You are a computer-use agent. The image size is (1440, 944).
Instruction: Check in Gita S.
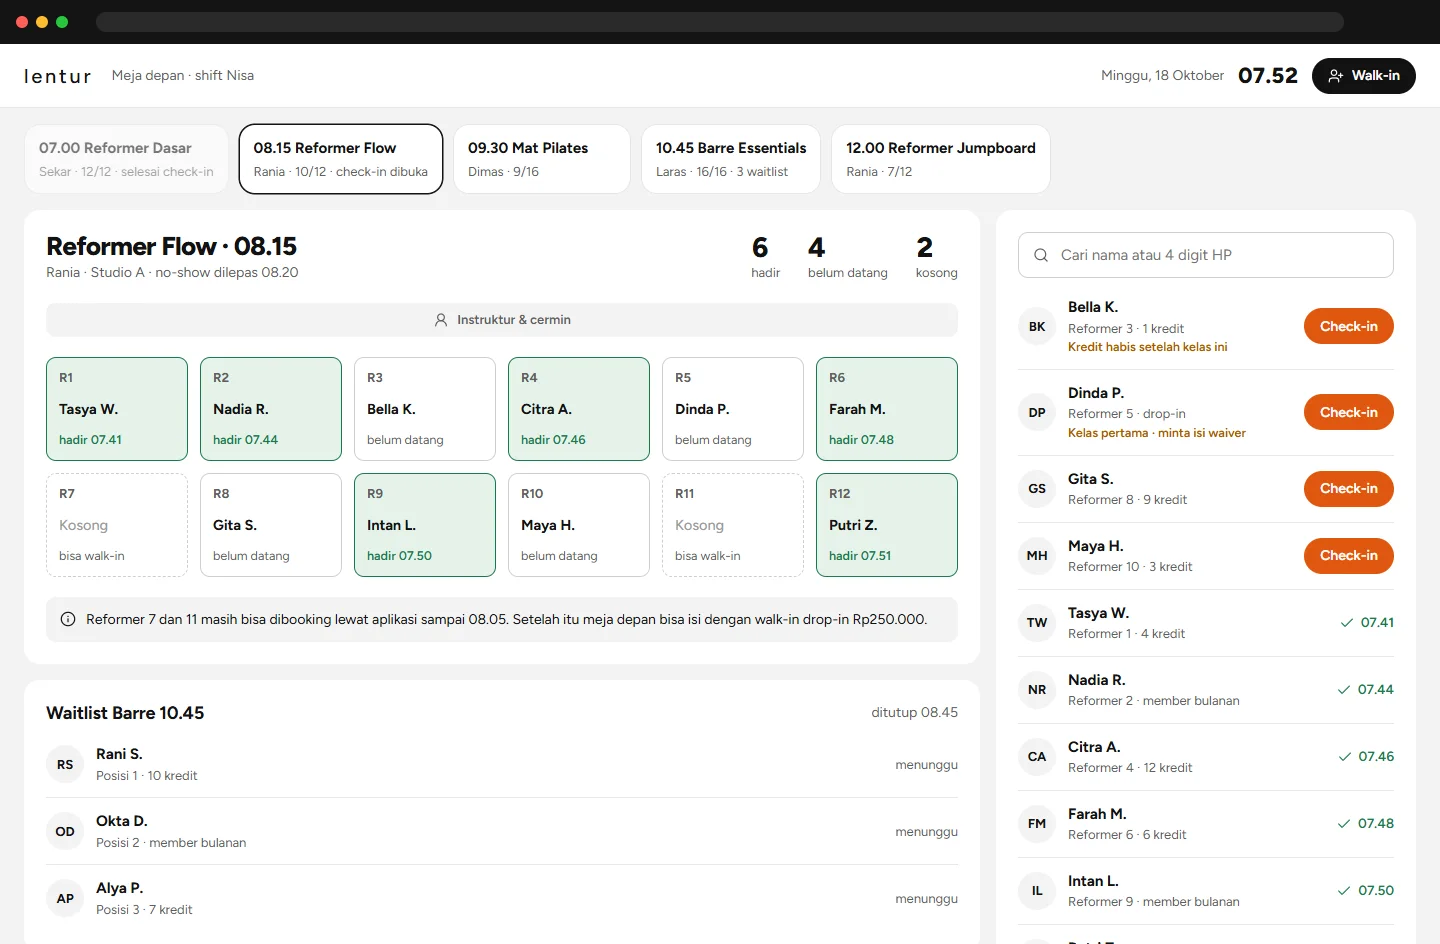click(1349, 489)
